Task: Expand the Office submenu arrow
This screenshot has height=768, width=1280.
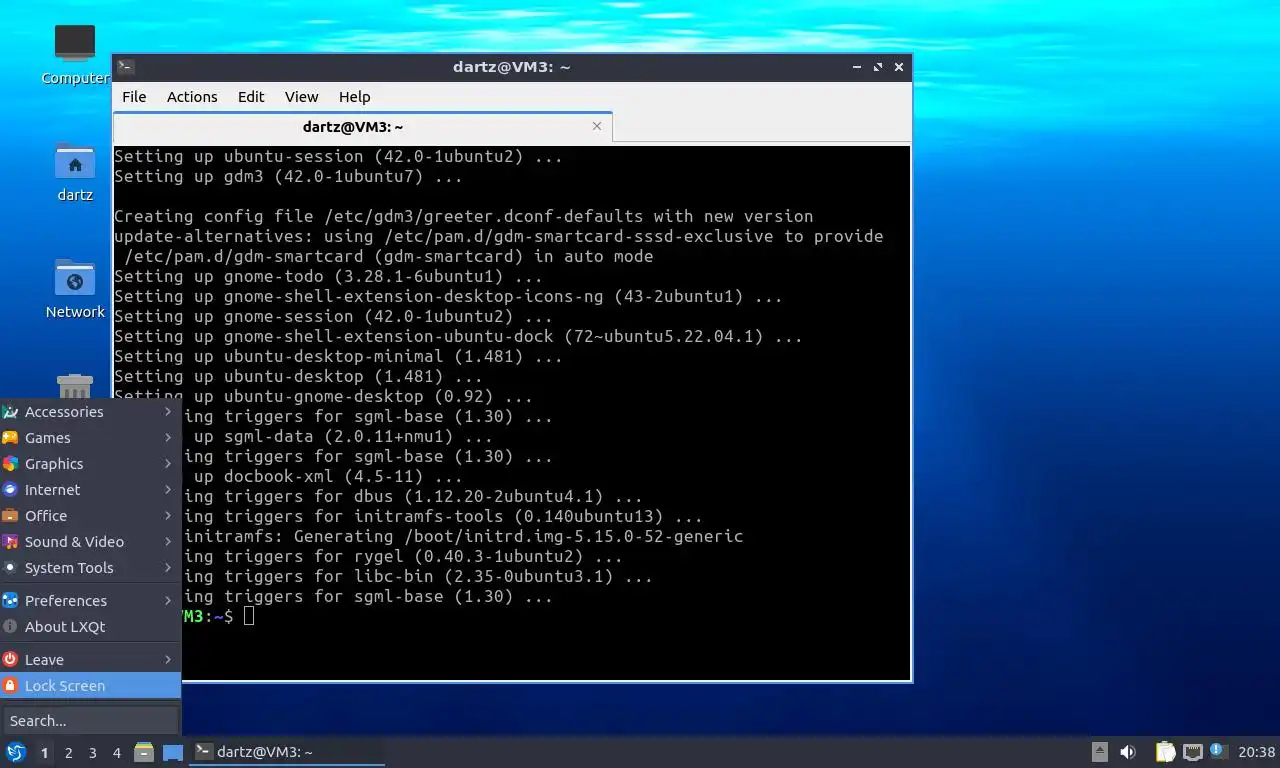Action: (x=168, y=516)
